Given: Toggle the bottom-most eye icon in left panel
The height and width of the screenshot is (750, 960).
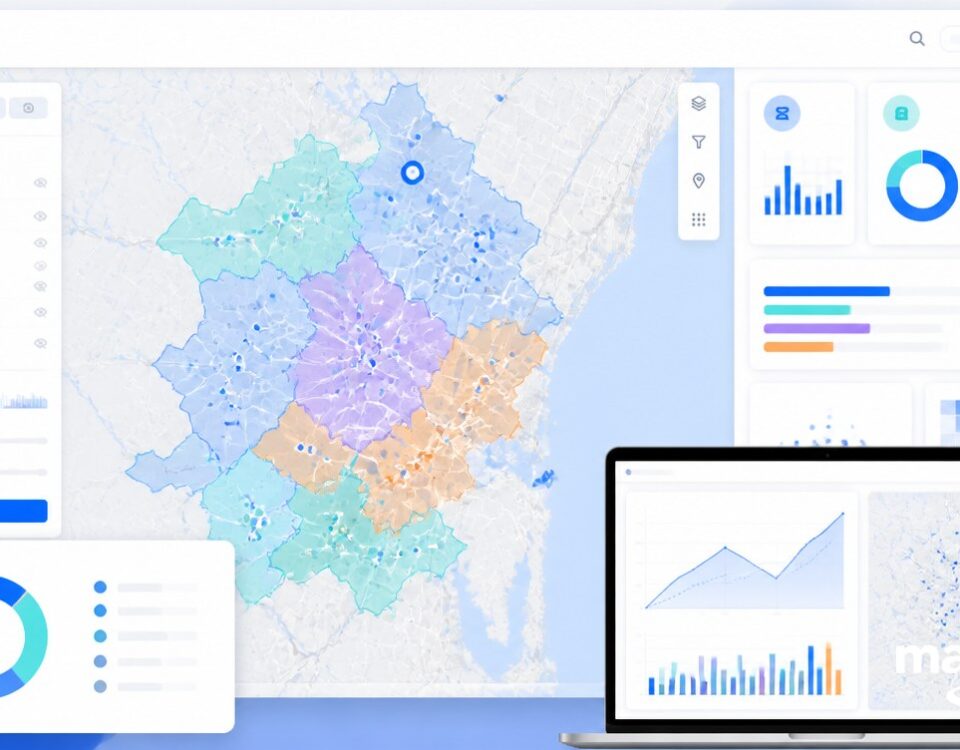Looking at the screenshot, I should click(x=40, y=343).
